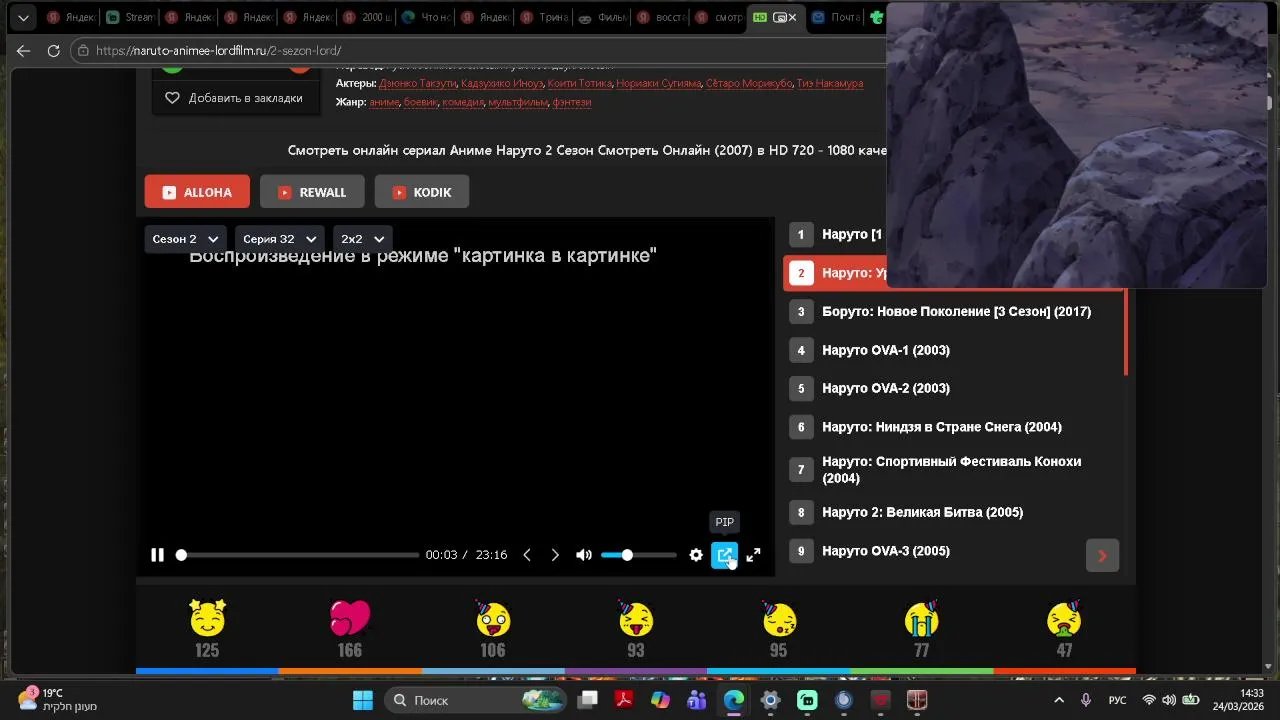Open actor link Дзюнко Такэути
The image size is (1280, 720).
click(418, 83)
